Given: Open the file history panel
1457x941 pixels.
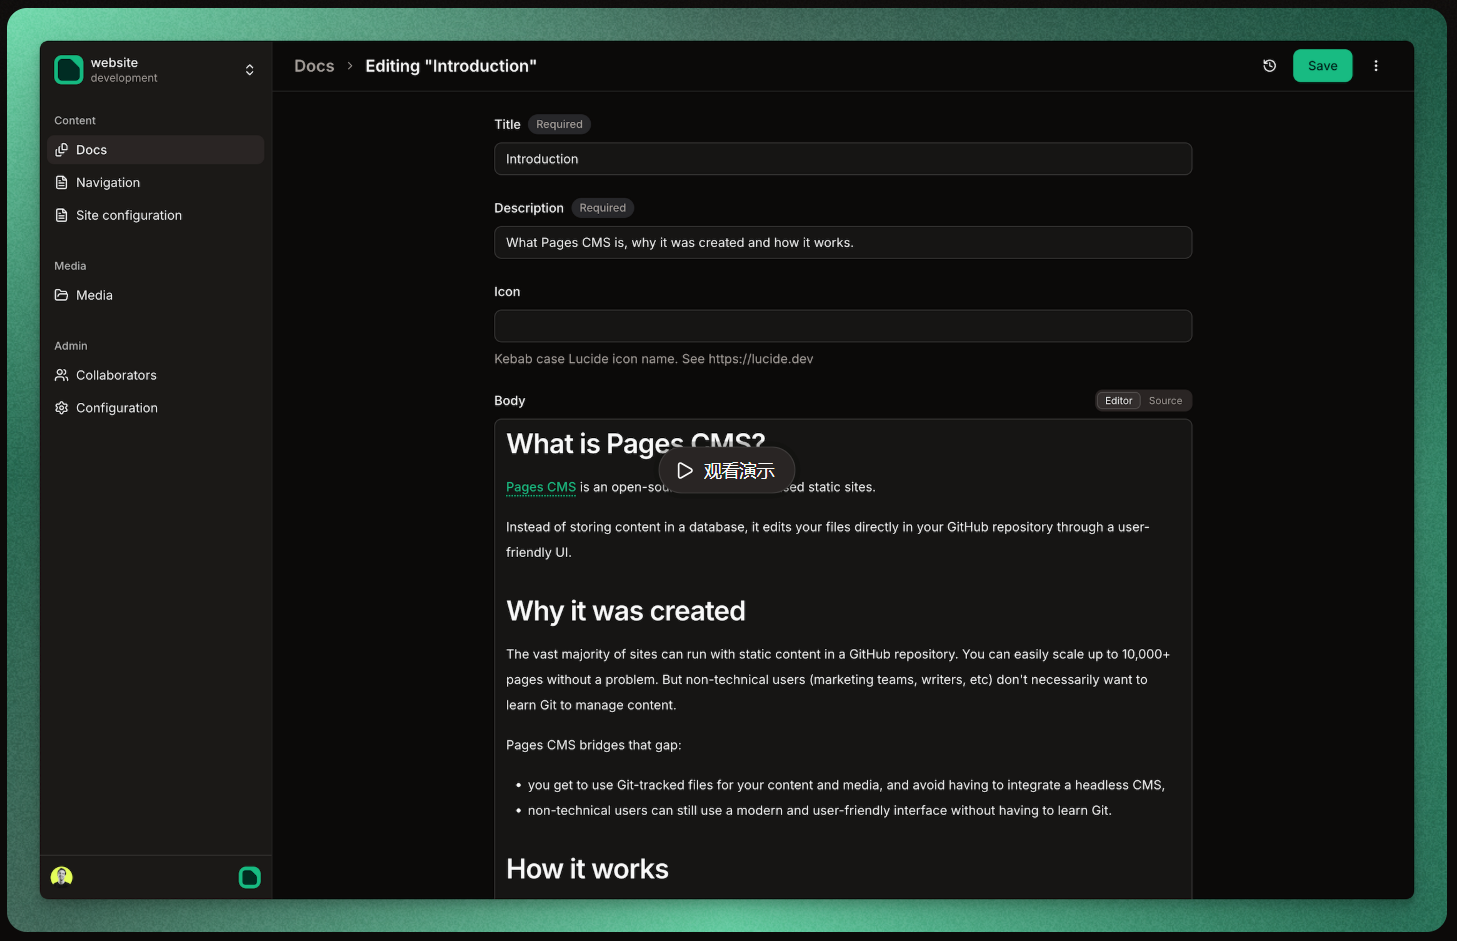Looking at the screenshot, I should (x=1269, y=65).
